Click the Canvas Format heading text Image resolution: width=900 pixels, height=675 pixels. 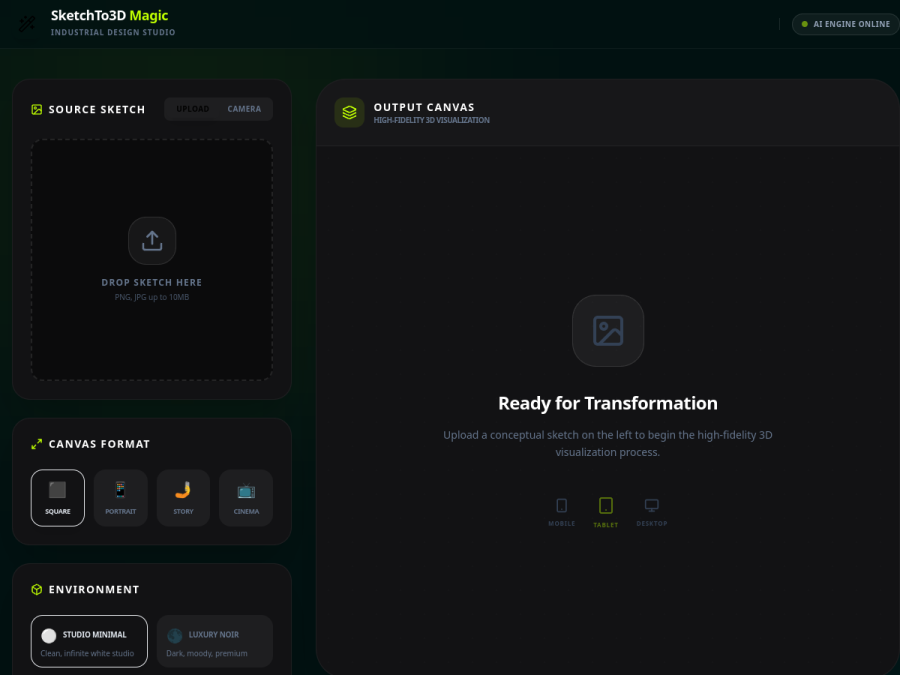tap(99, 444)
